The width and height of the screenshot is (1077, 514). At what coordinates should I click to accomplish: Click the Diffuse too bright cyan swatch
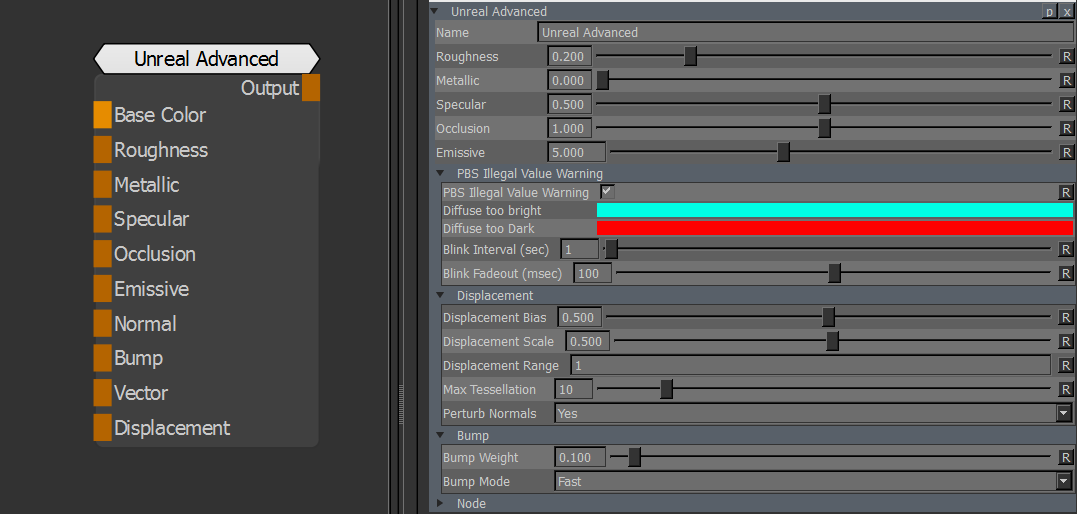(x=834, y=211)
